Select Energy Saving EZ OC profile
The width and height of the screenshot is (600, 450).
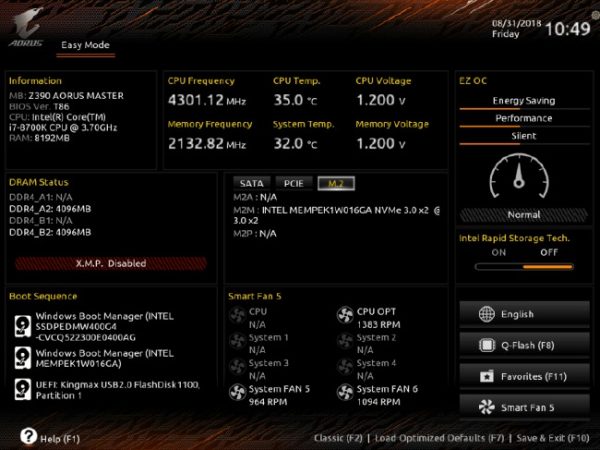pyautogui.click(x=524, y=101)
